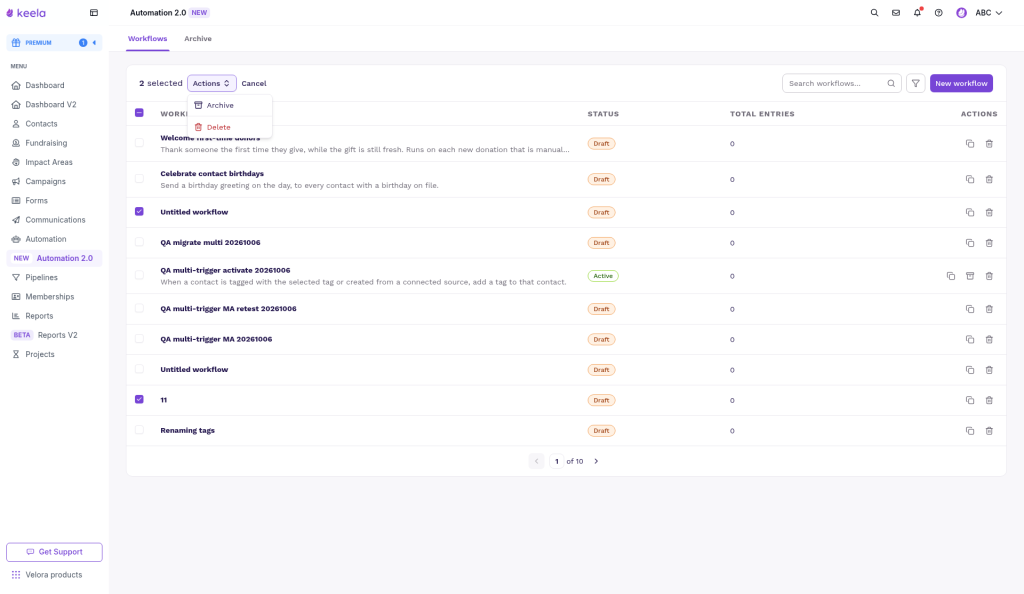The image size is (1024, 594).
Task: Open QA multi-trigger MA 20261006 workflow
Action: pos(216,339)
